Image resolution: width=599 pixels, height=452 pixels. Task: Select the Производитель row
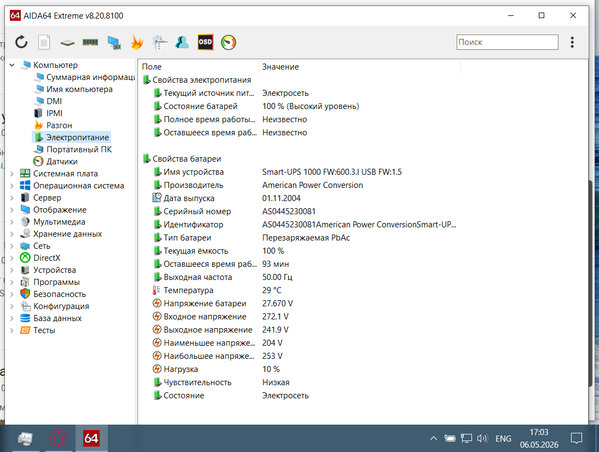(x=258, y=185)
